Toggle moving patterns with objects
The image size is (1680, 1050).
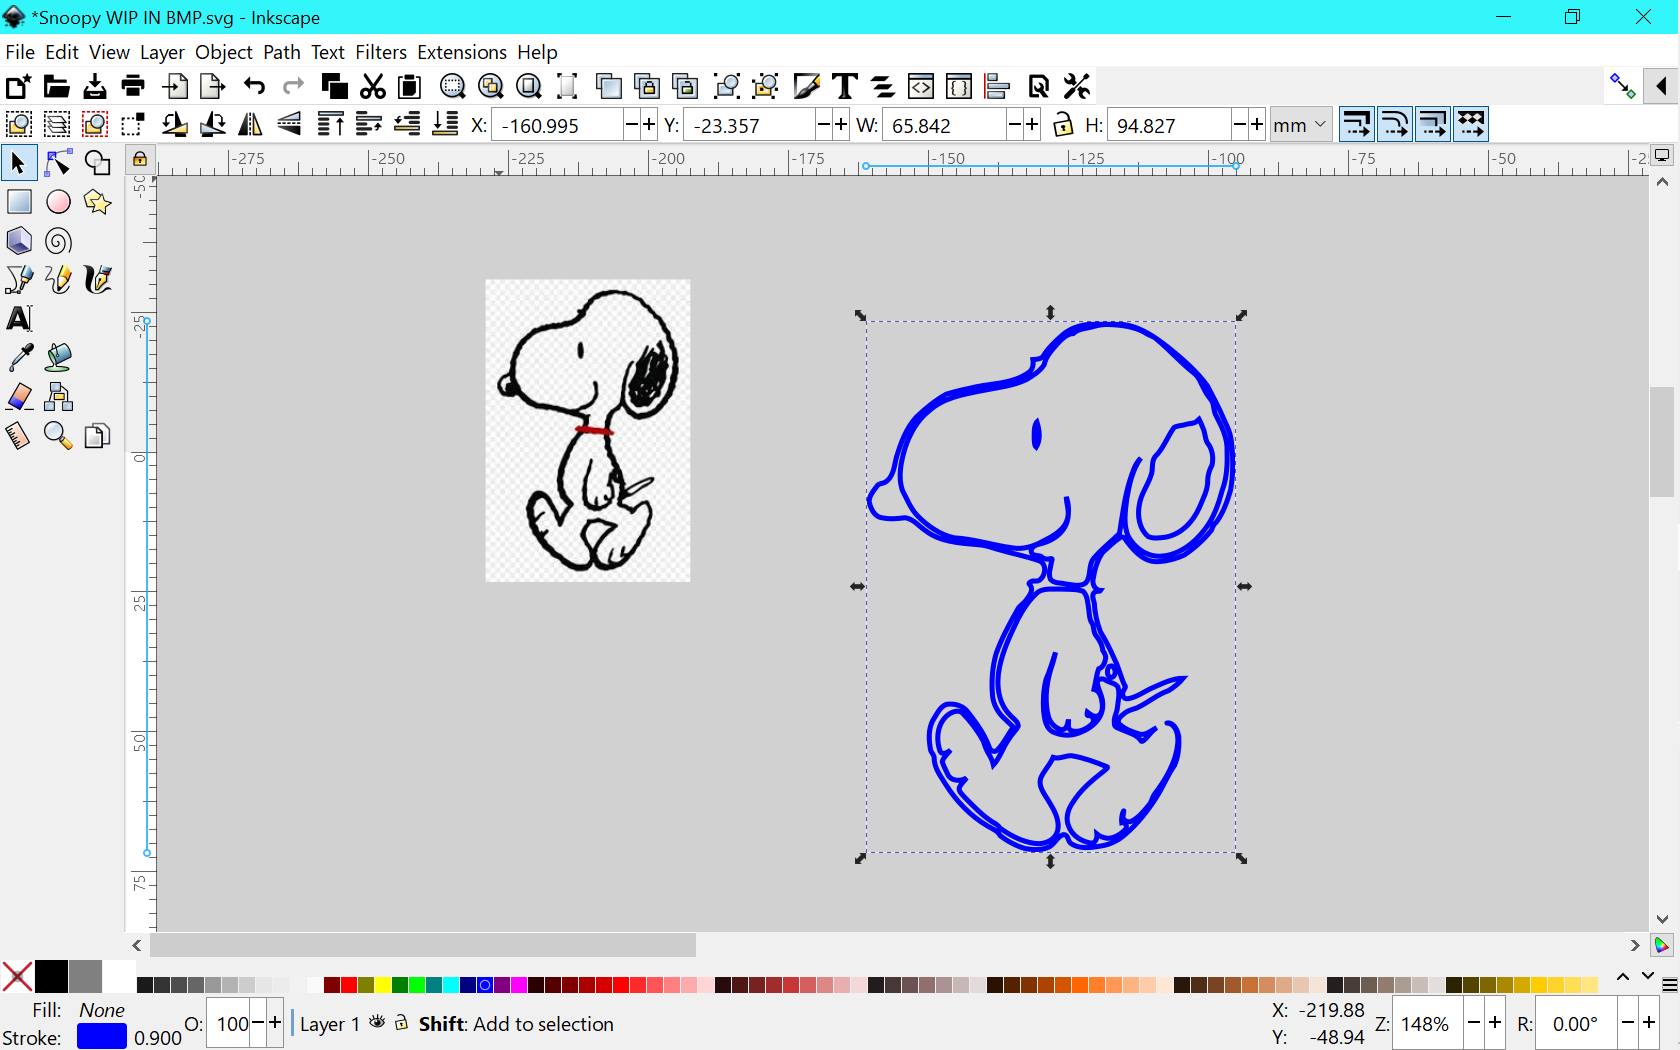1470,125
